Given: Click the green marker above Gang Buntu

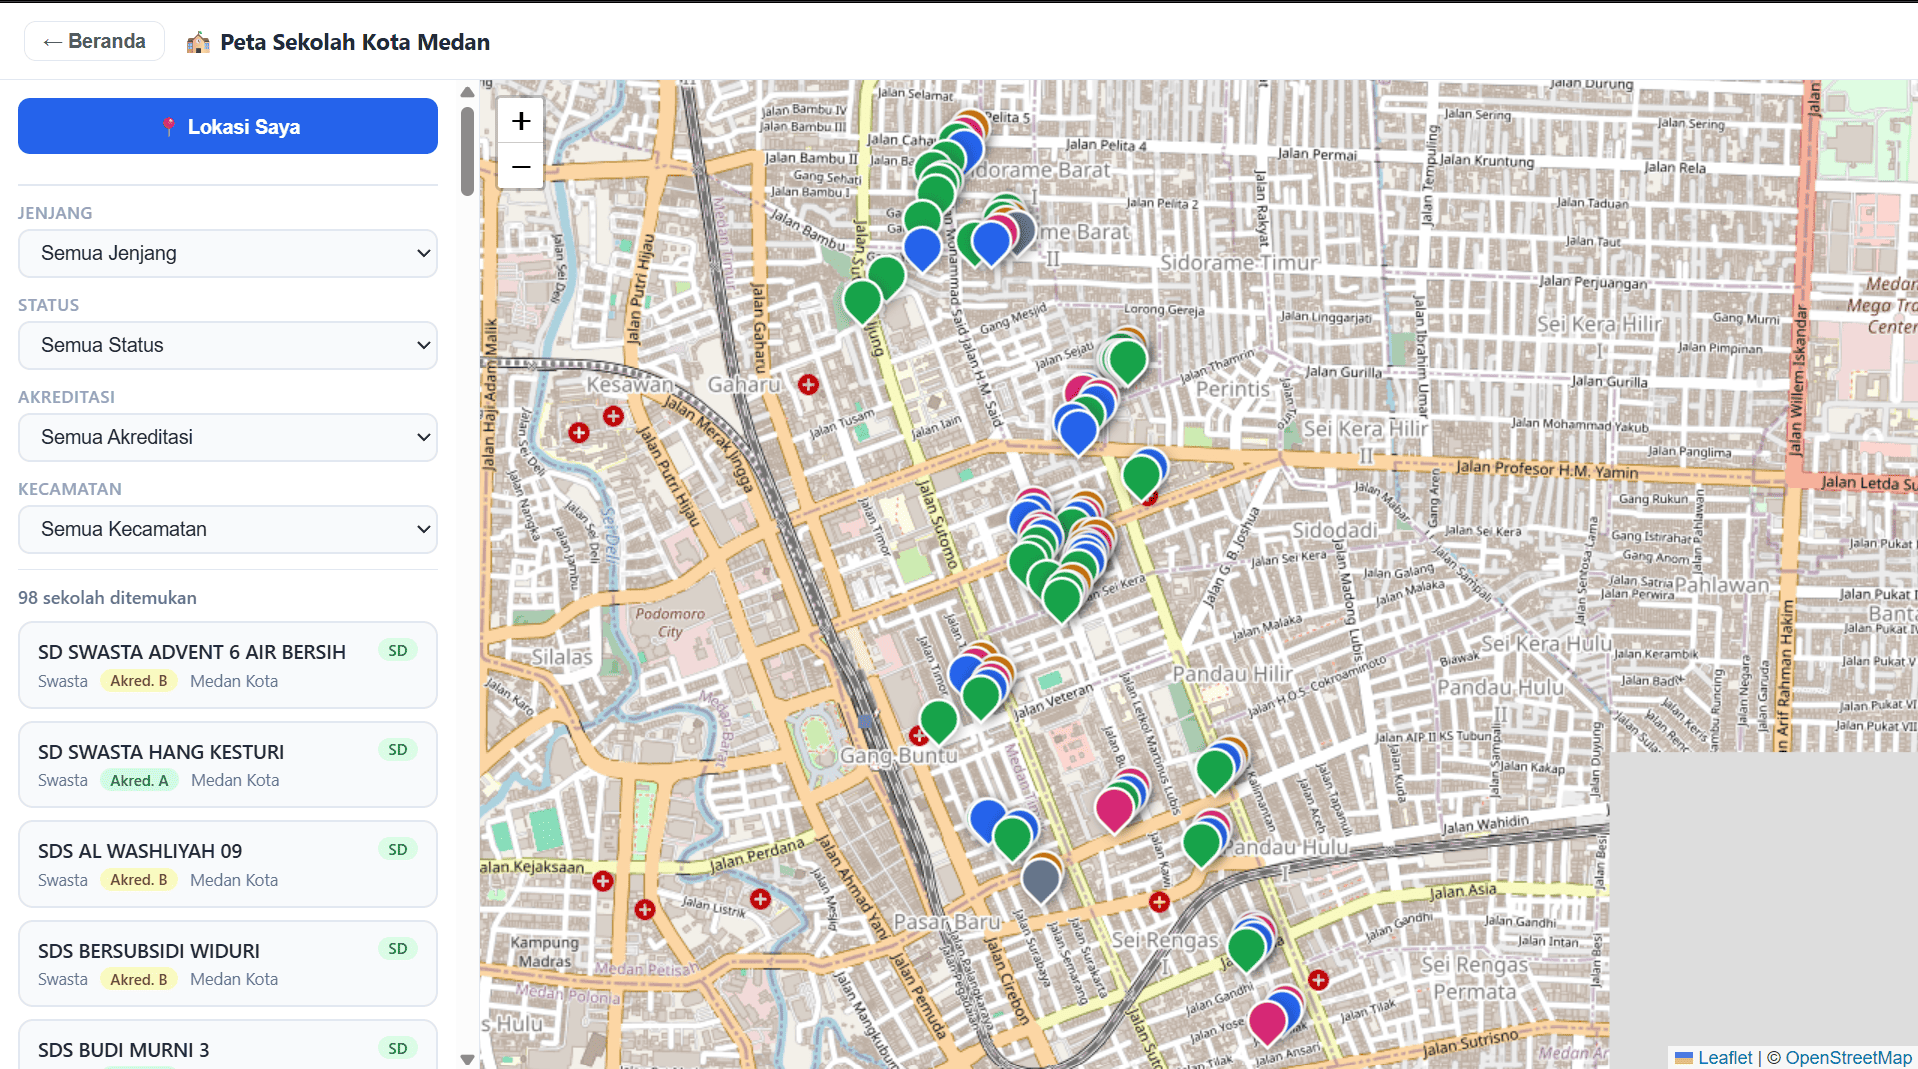Looking at the screenshot, I should pos(938,720).
